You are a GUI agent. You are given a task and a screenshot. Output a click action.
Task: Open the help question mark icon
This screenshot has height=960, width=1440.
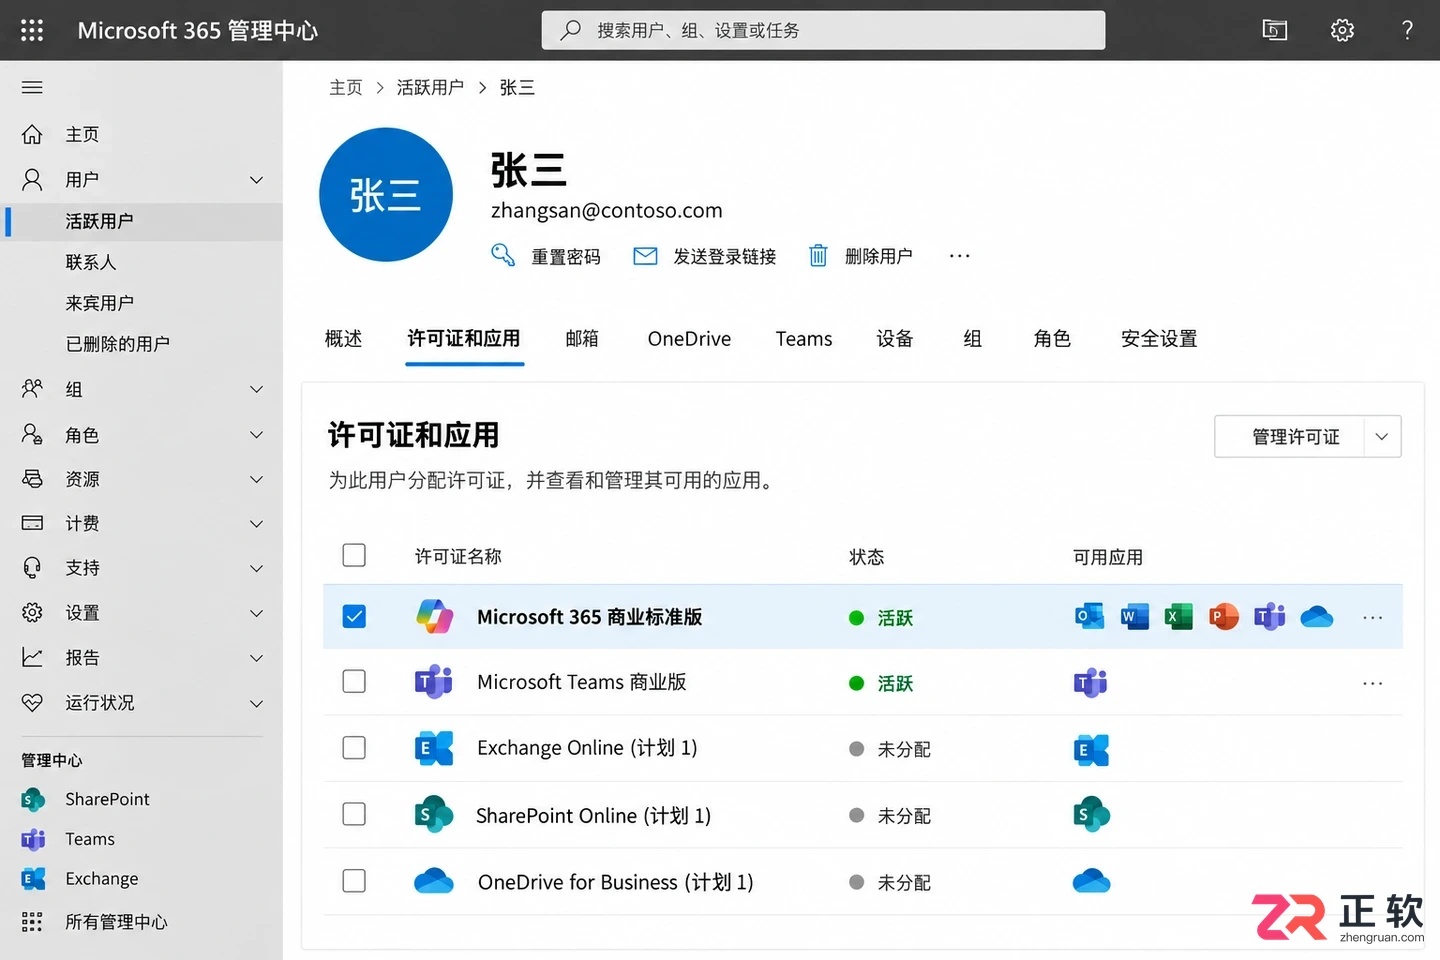point(1407,30)
